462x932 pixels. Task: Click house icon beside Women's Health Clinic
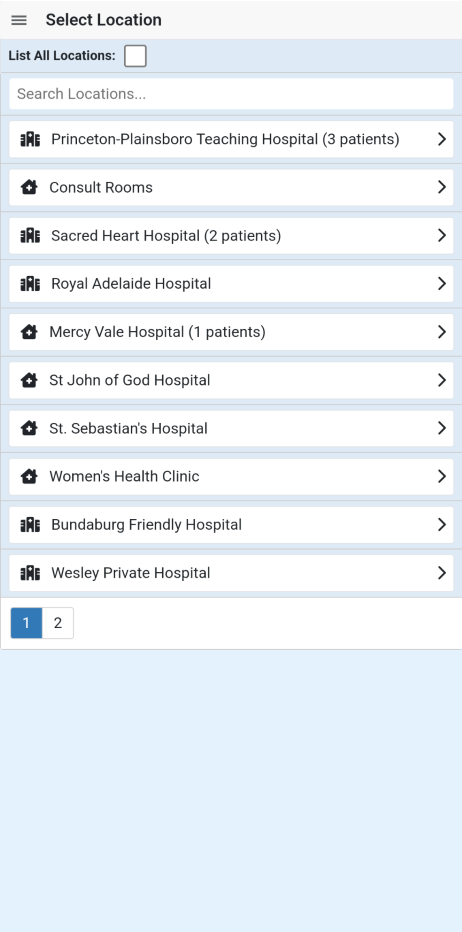29,476
